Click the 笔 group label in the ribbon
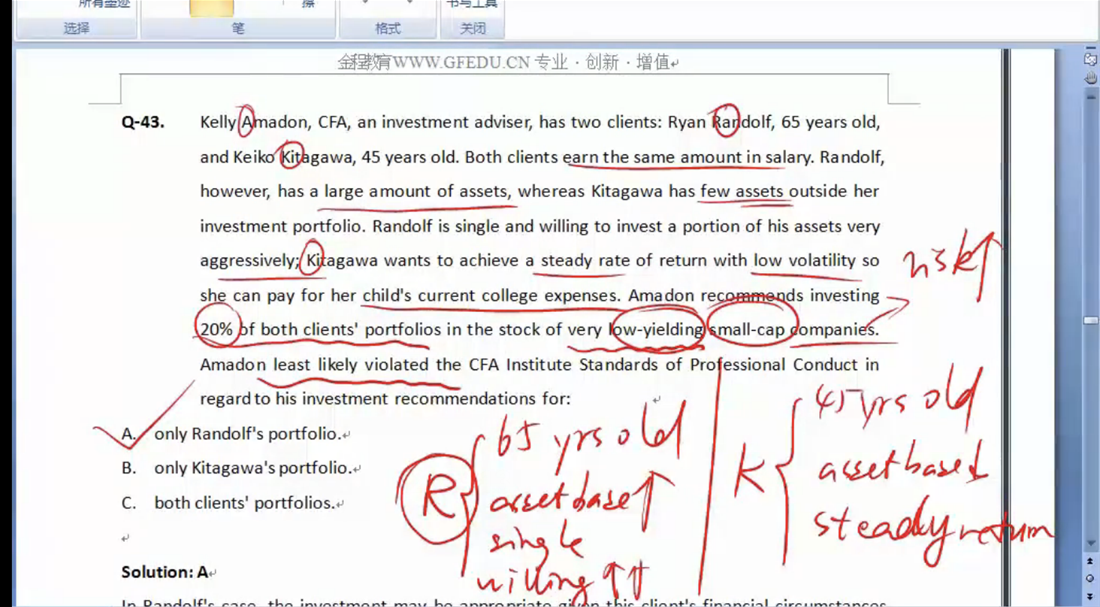 click(238, 28)
